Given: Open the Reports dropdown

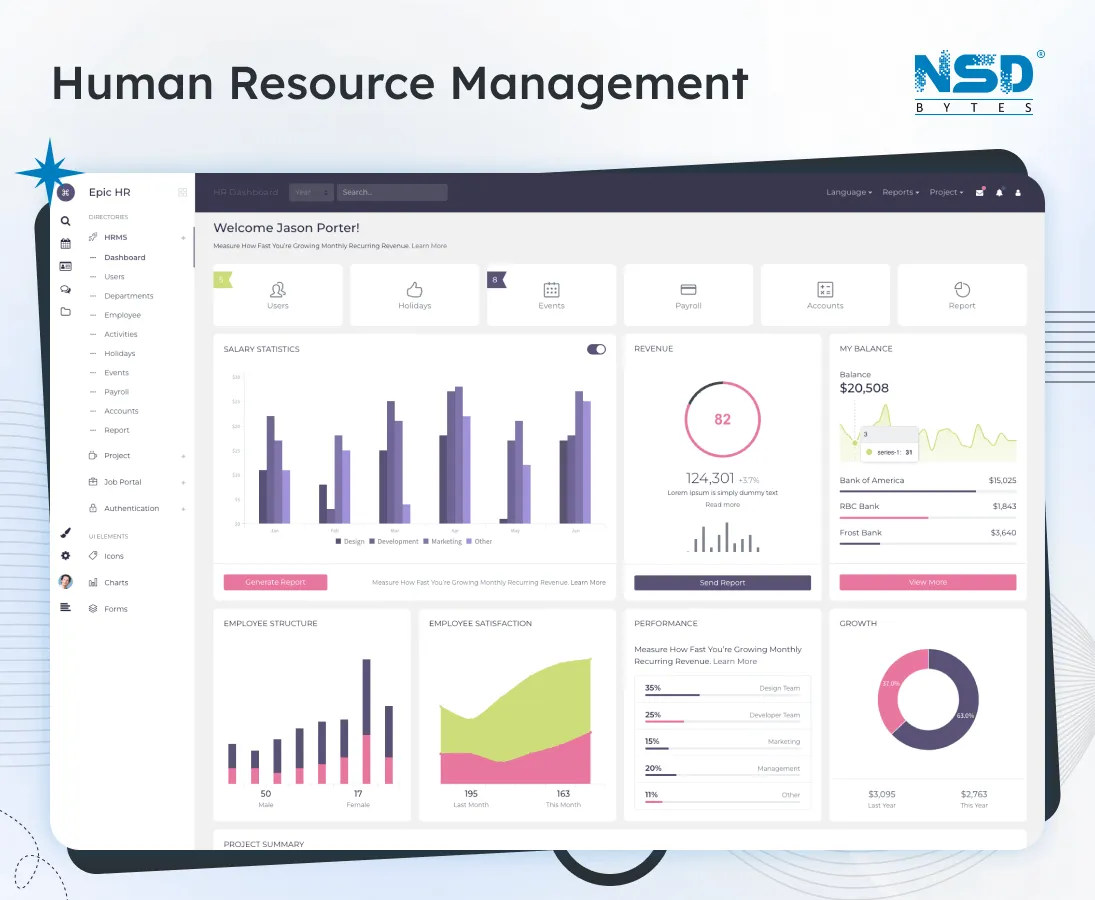Looking at the screenshot, I should tap(900, 192).
